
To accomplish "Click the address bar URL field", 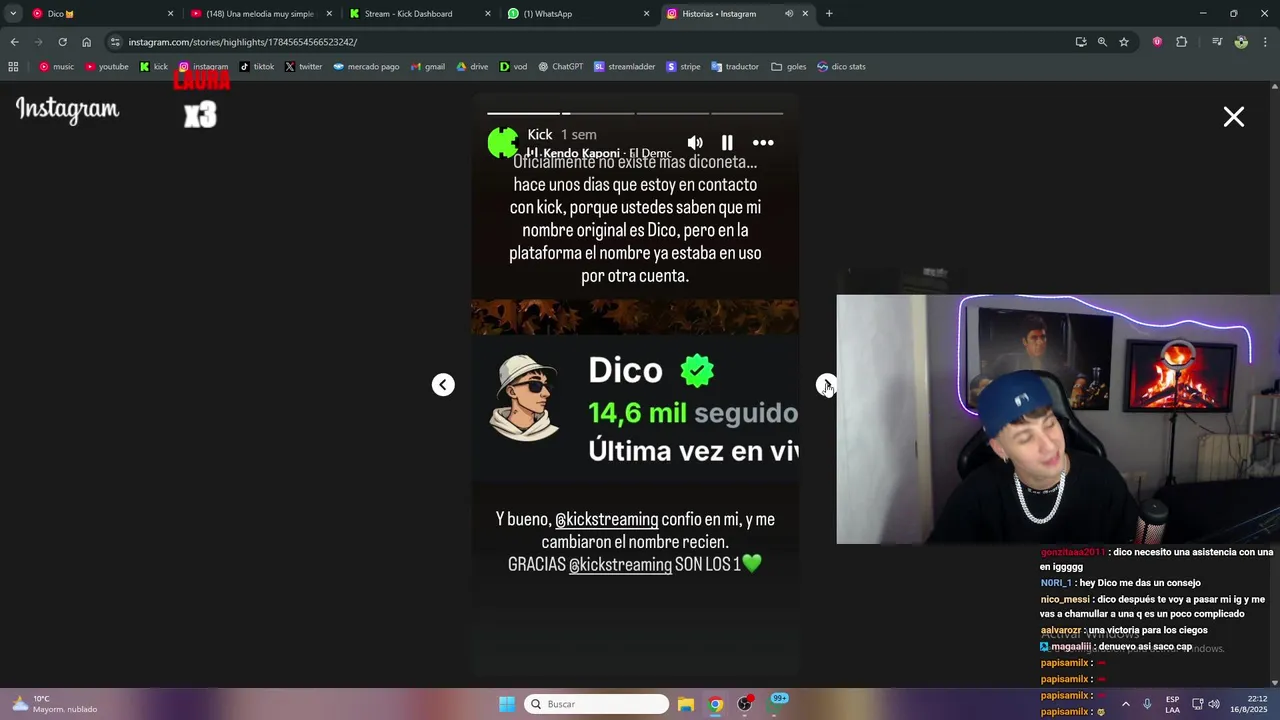I will click(590, 42).
